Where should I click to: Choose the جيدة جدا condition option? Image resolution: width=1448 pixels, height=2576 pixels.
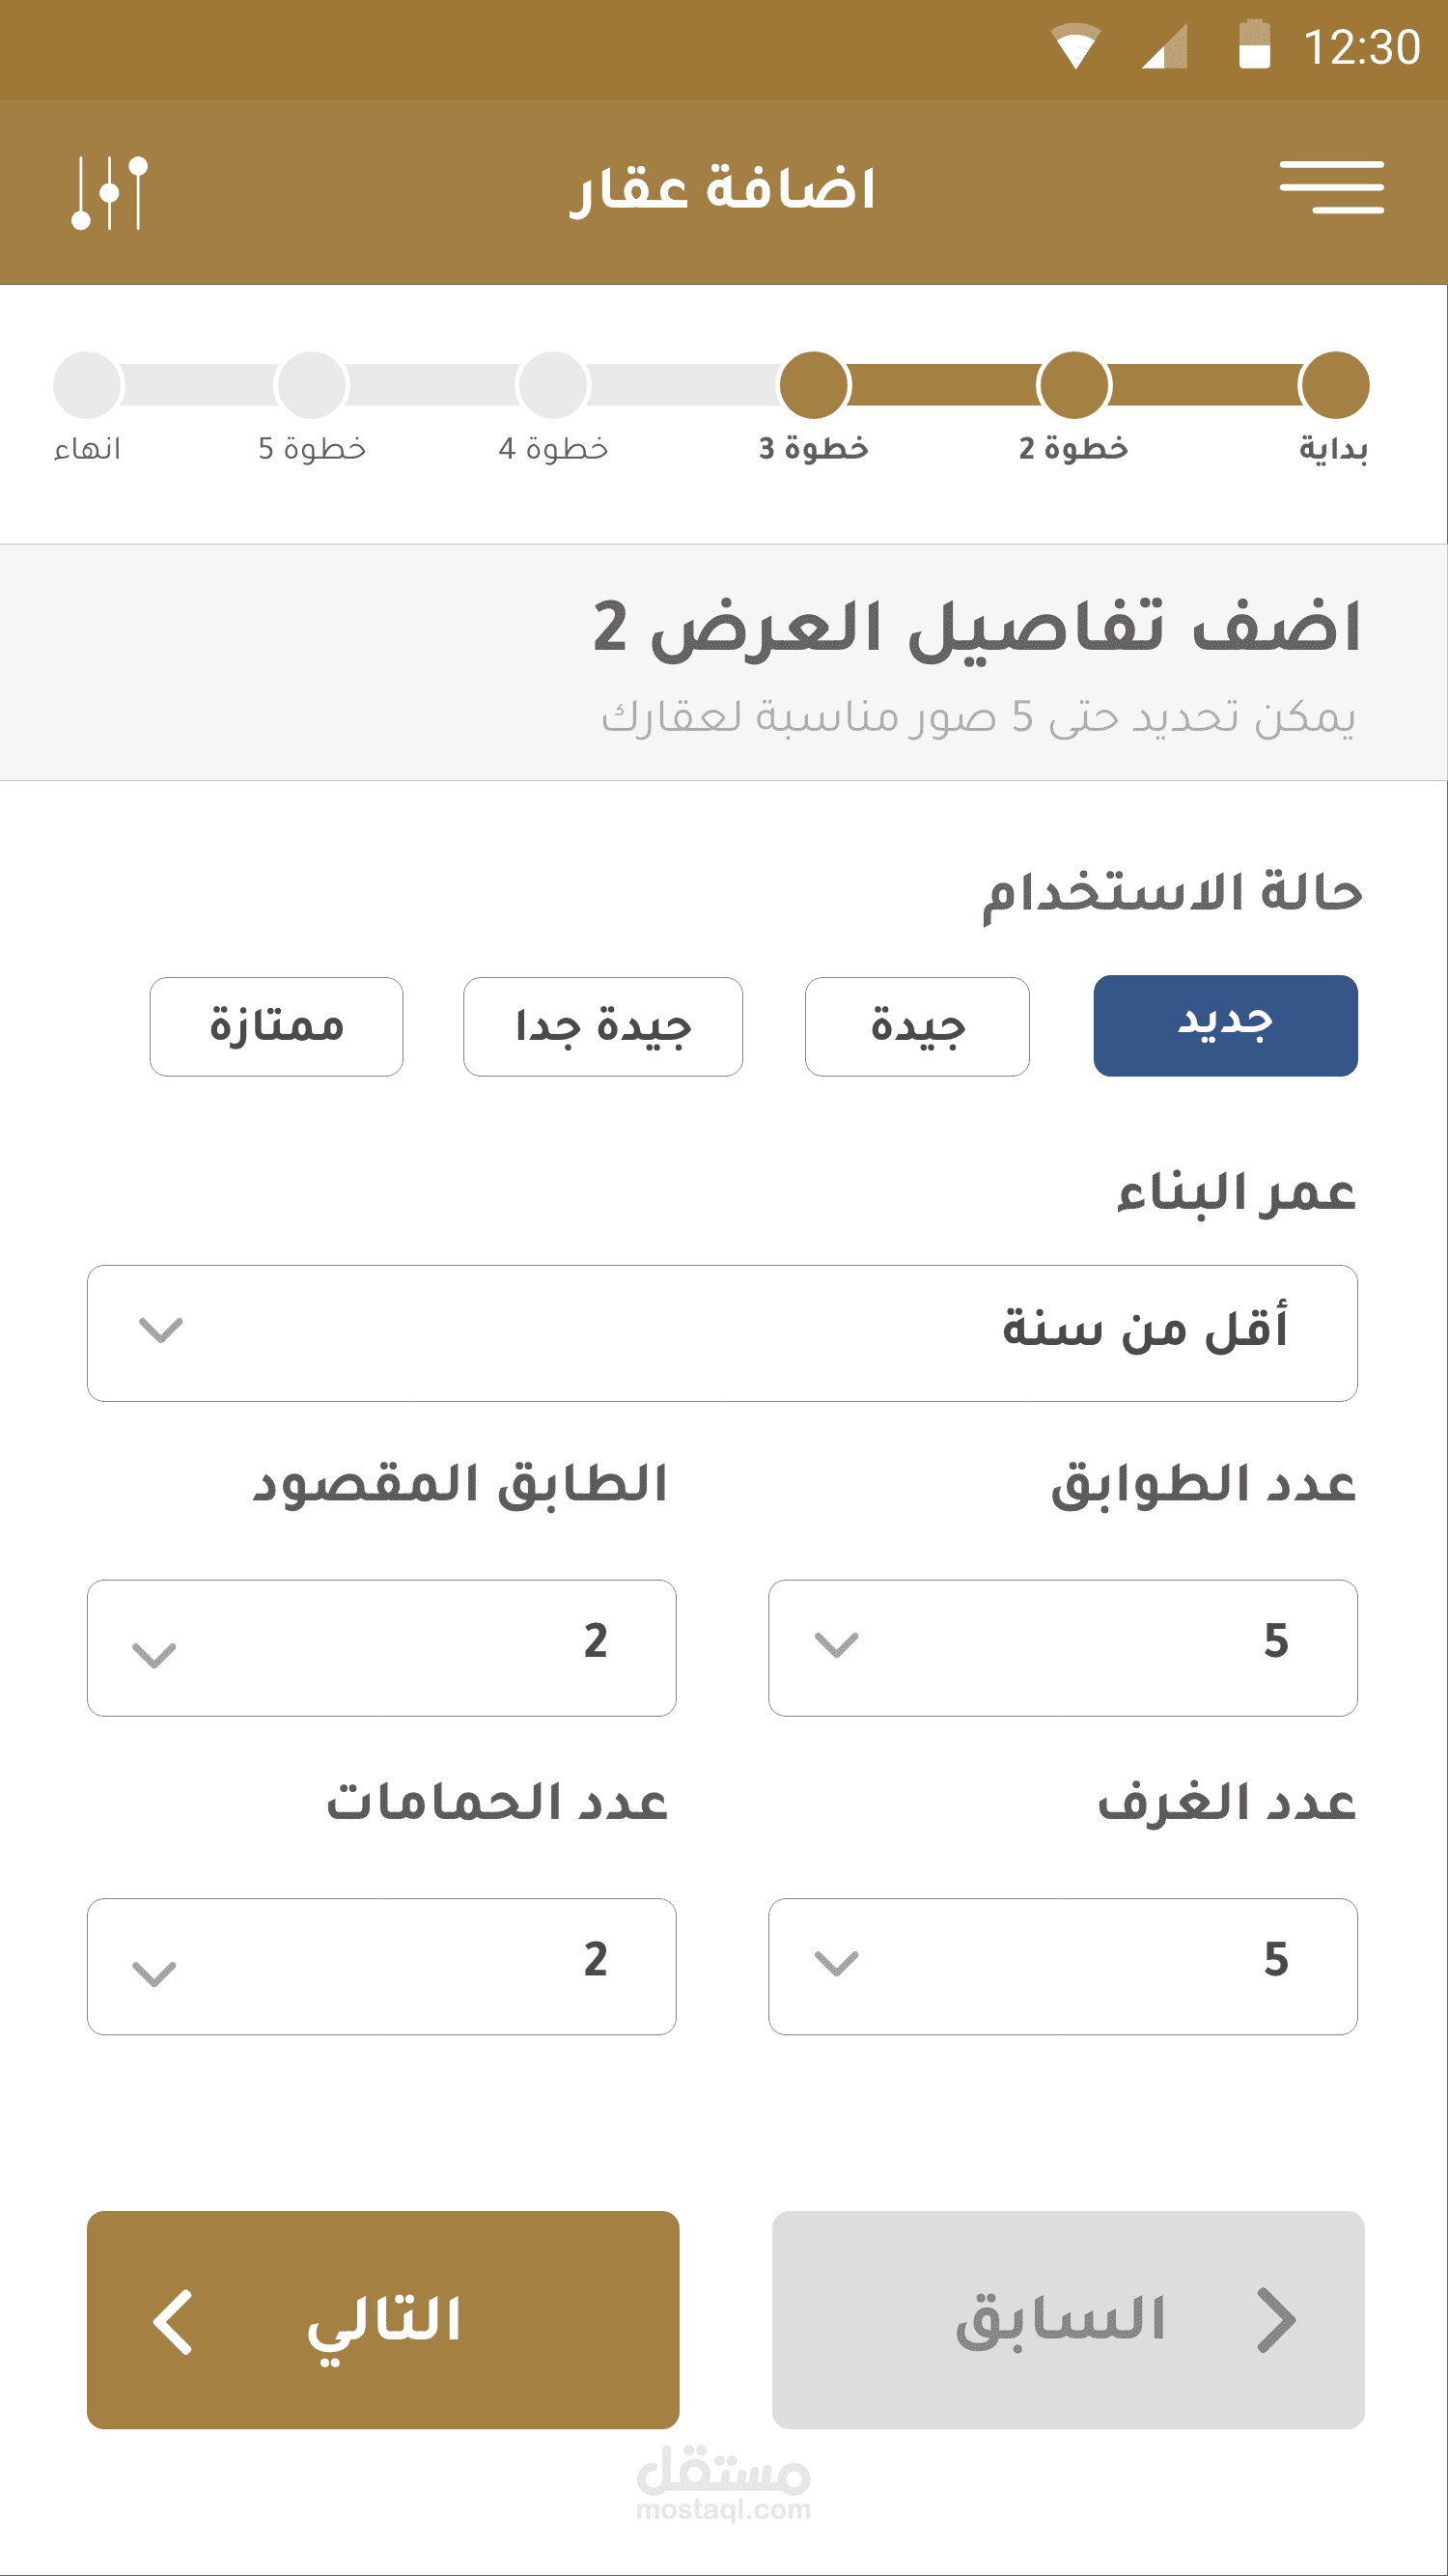tap(603, 1027)
